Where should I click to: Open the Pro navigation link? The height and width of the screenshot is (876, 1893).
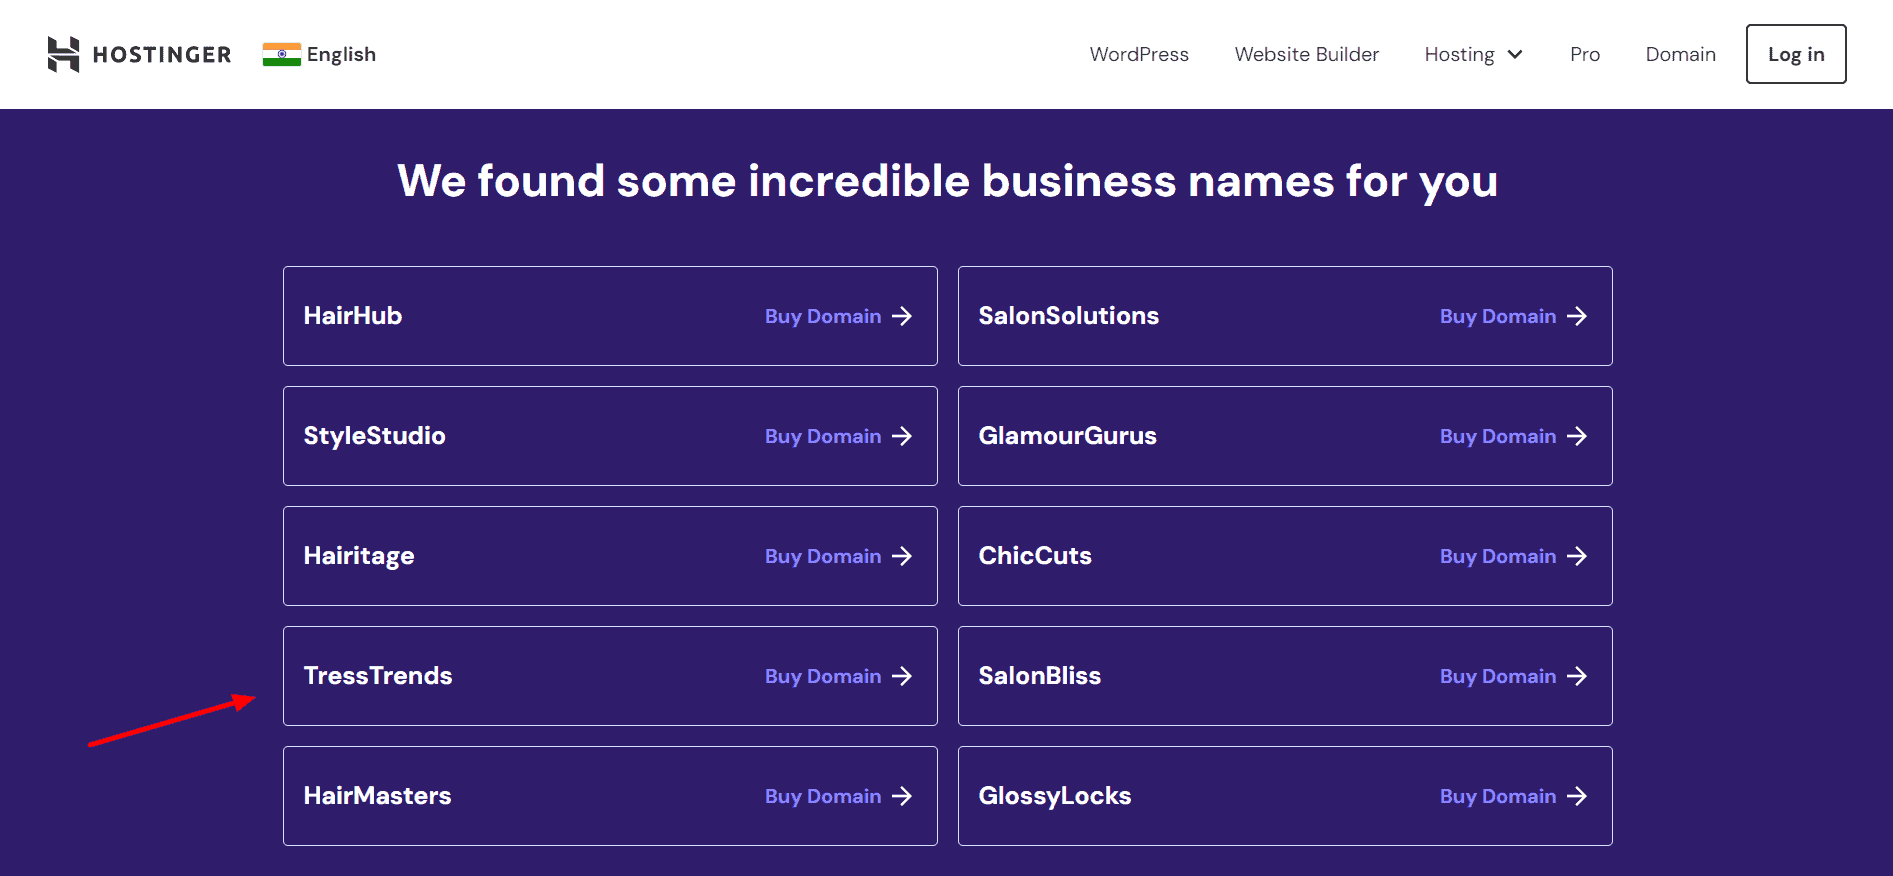click(1584, 54)
